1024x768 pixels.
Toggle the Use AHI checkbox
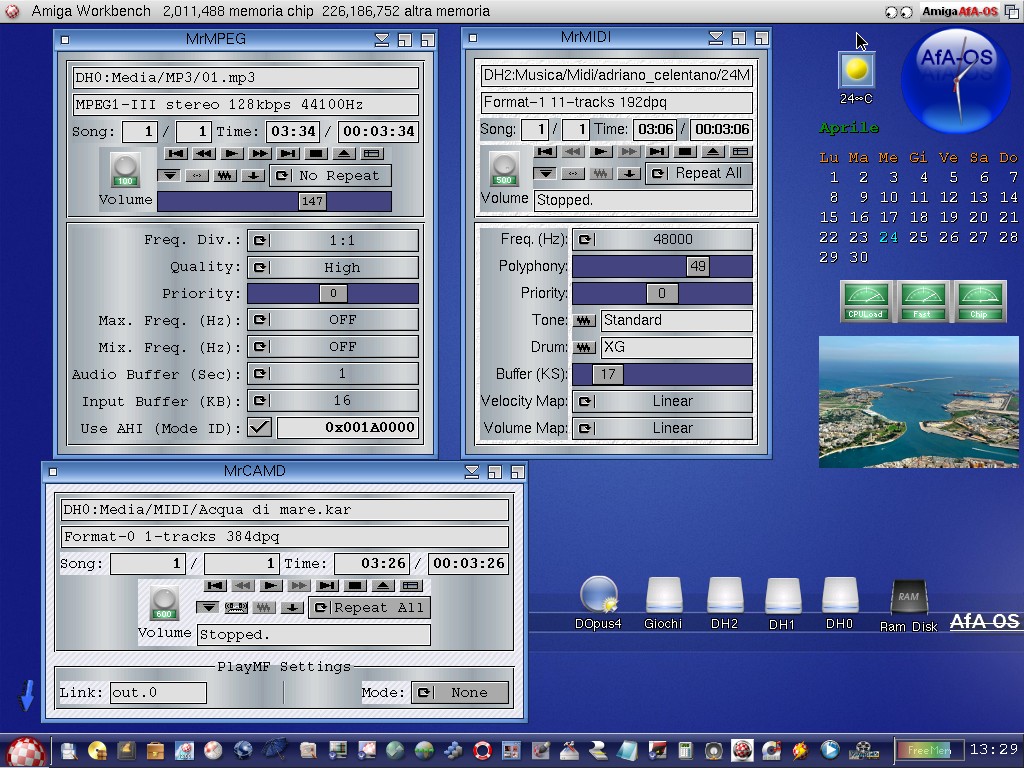click(x=260, y=428)
